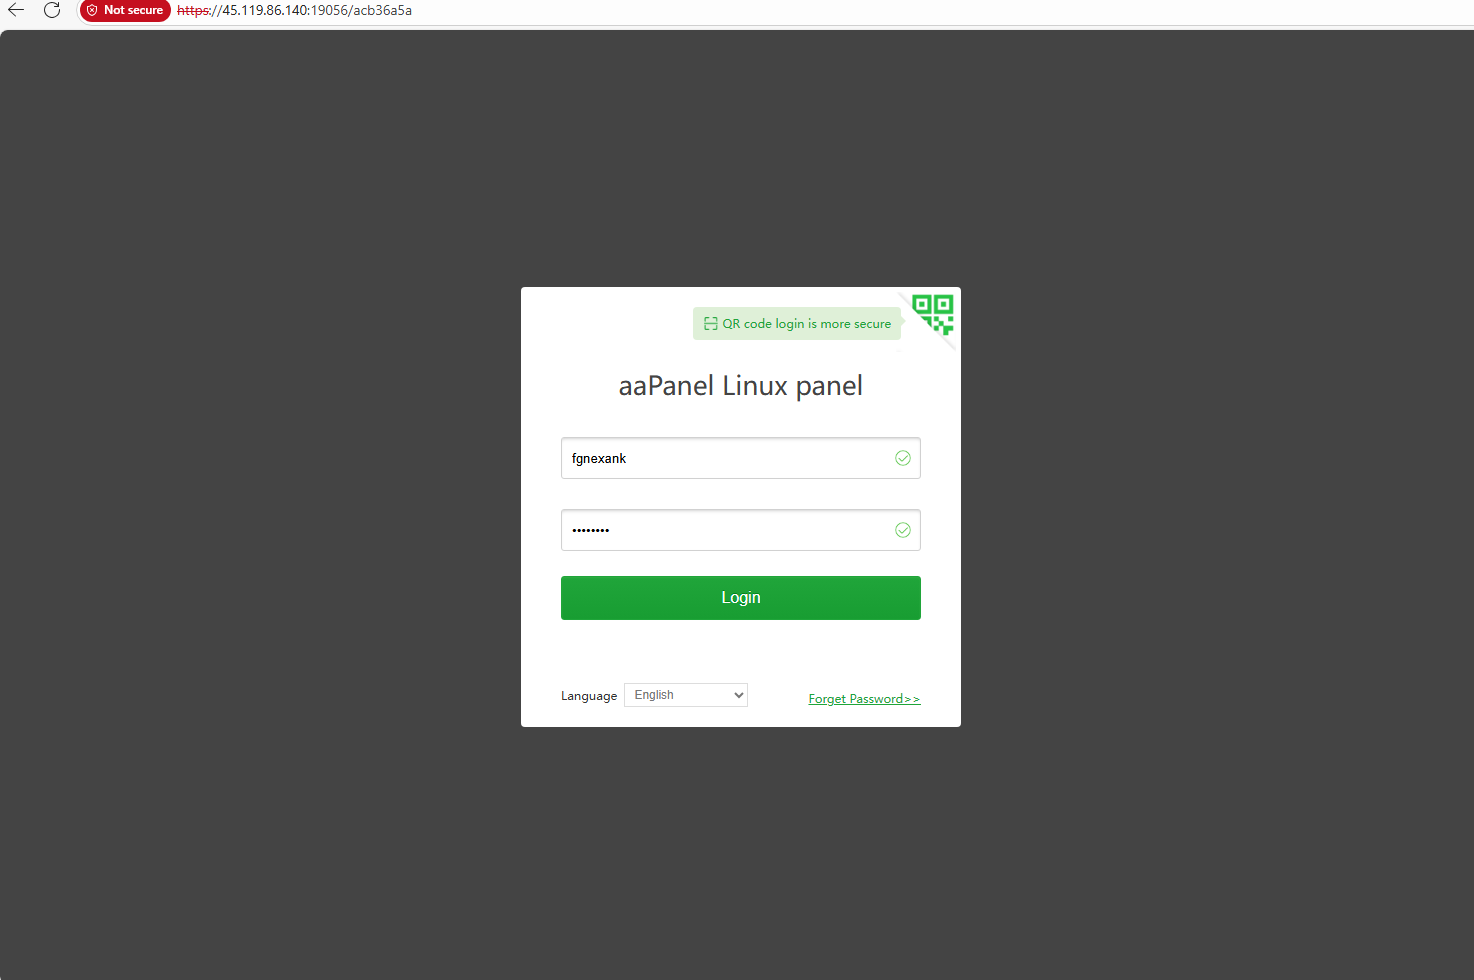Open the Language dropdown showing English
Viewport: 1474px width, 980px height.
[686, 695]
